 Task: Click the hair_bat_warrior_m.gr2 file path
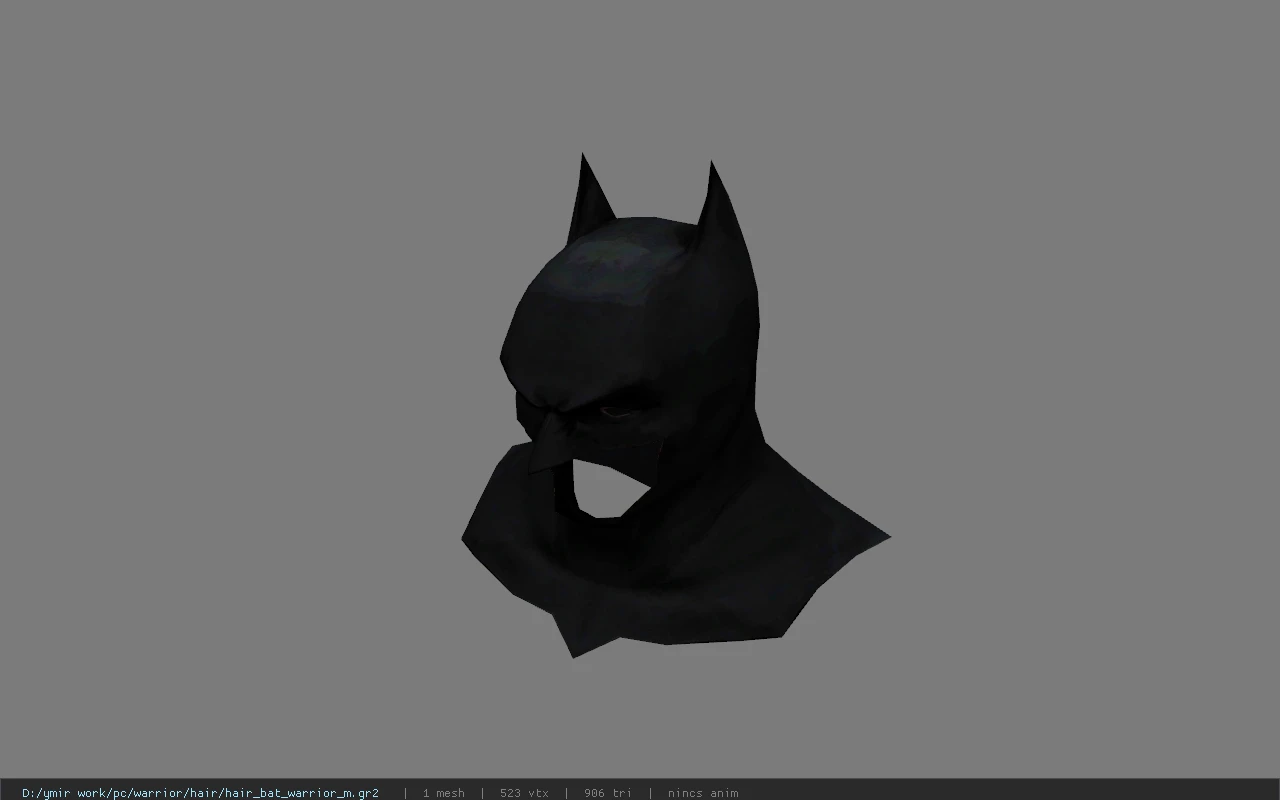(200, 793)
